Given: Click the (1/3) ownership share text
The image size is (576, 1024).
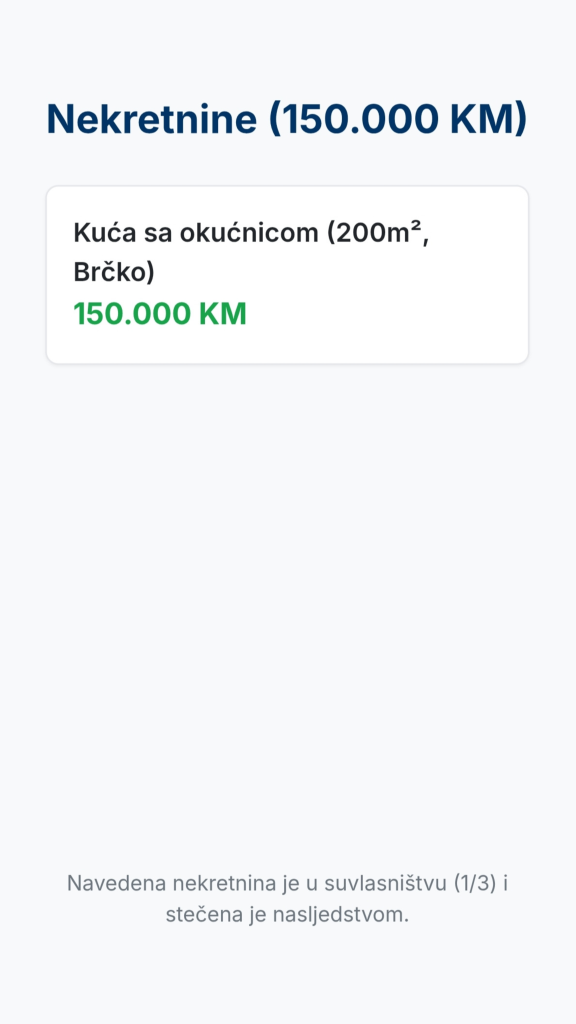Looking at the screenshot, I should point(475,884).
